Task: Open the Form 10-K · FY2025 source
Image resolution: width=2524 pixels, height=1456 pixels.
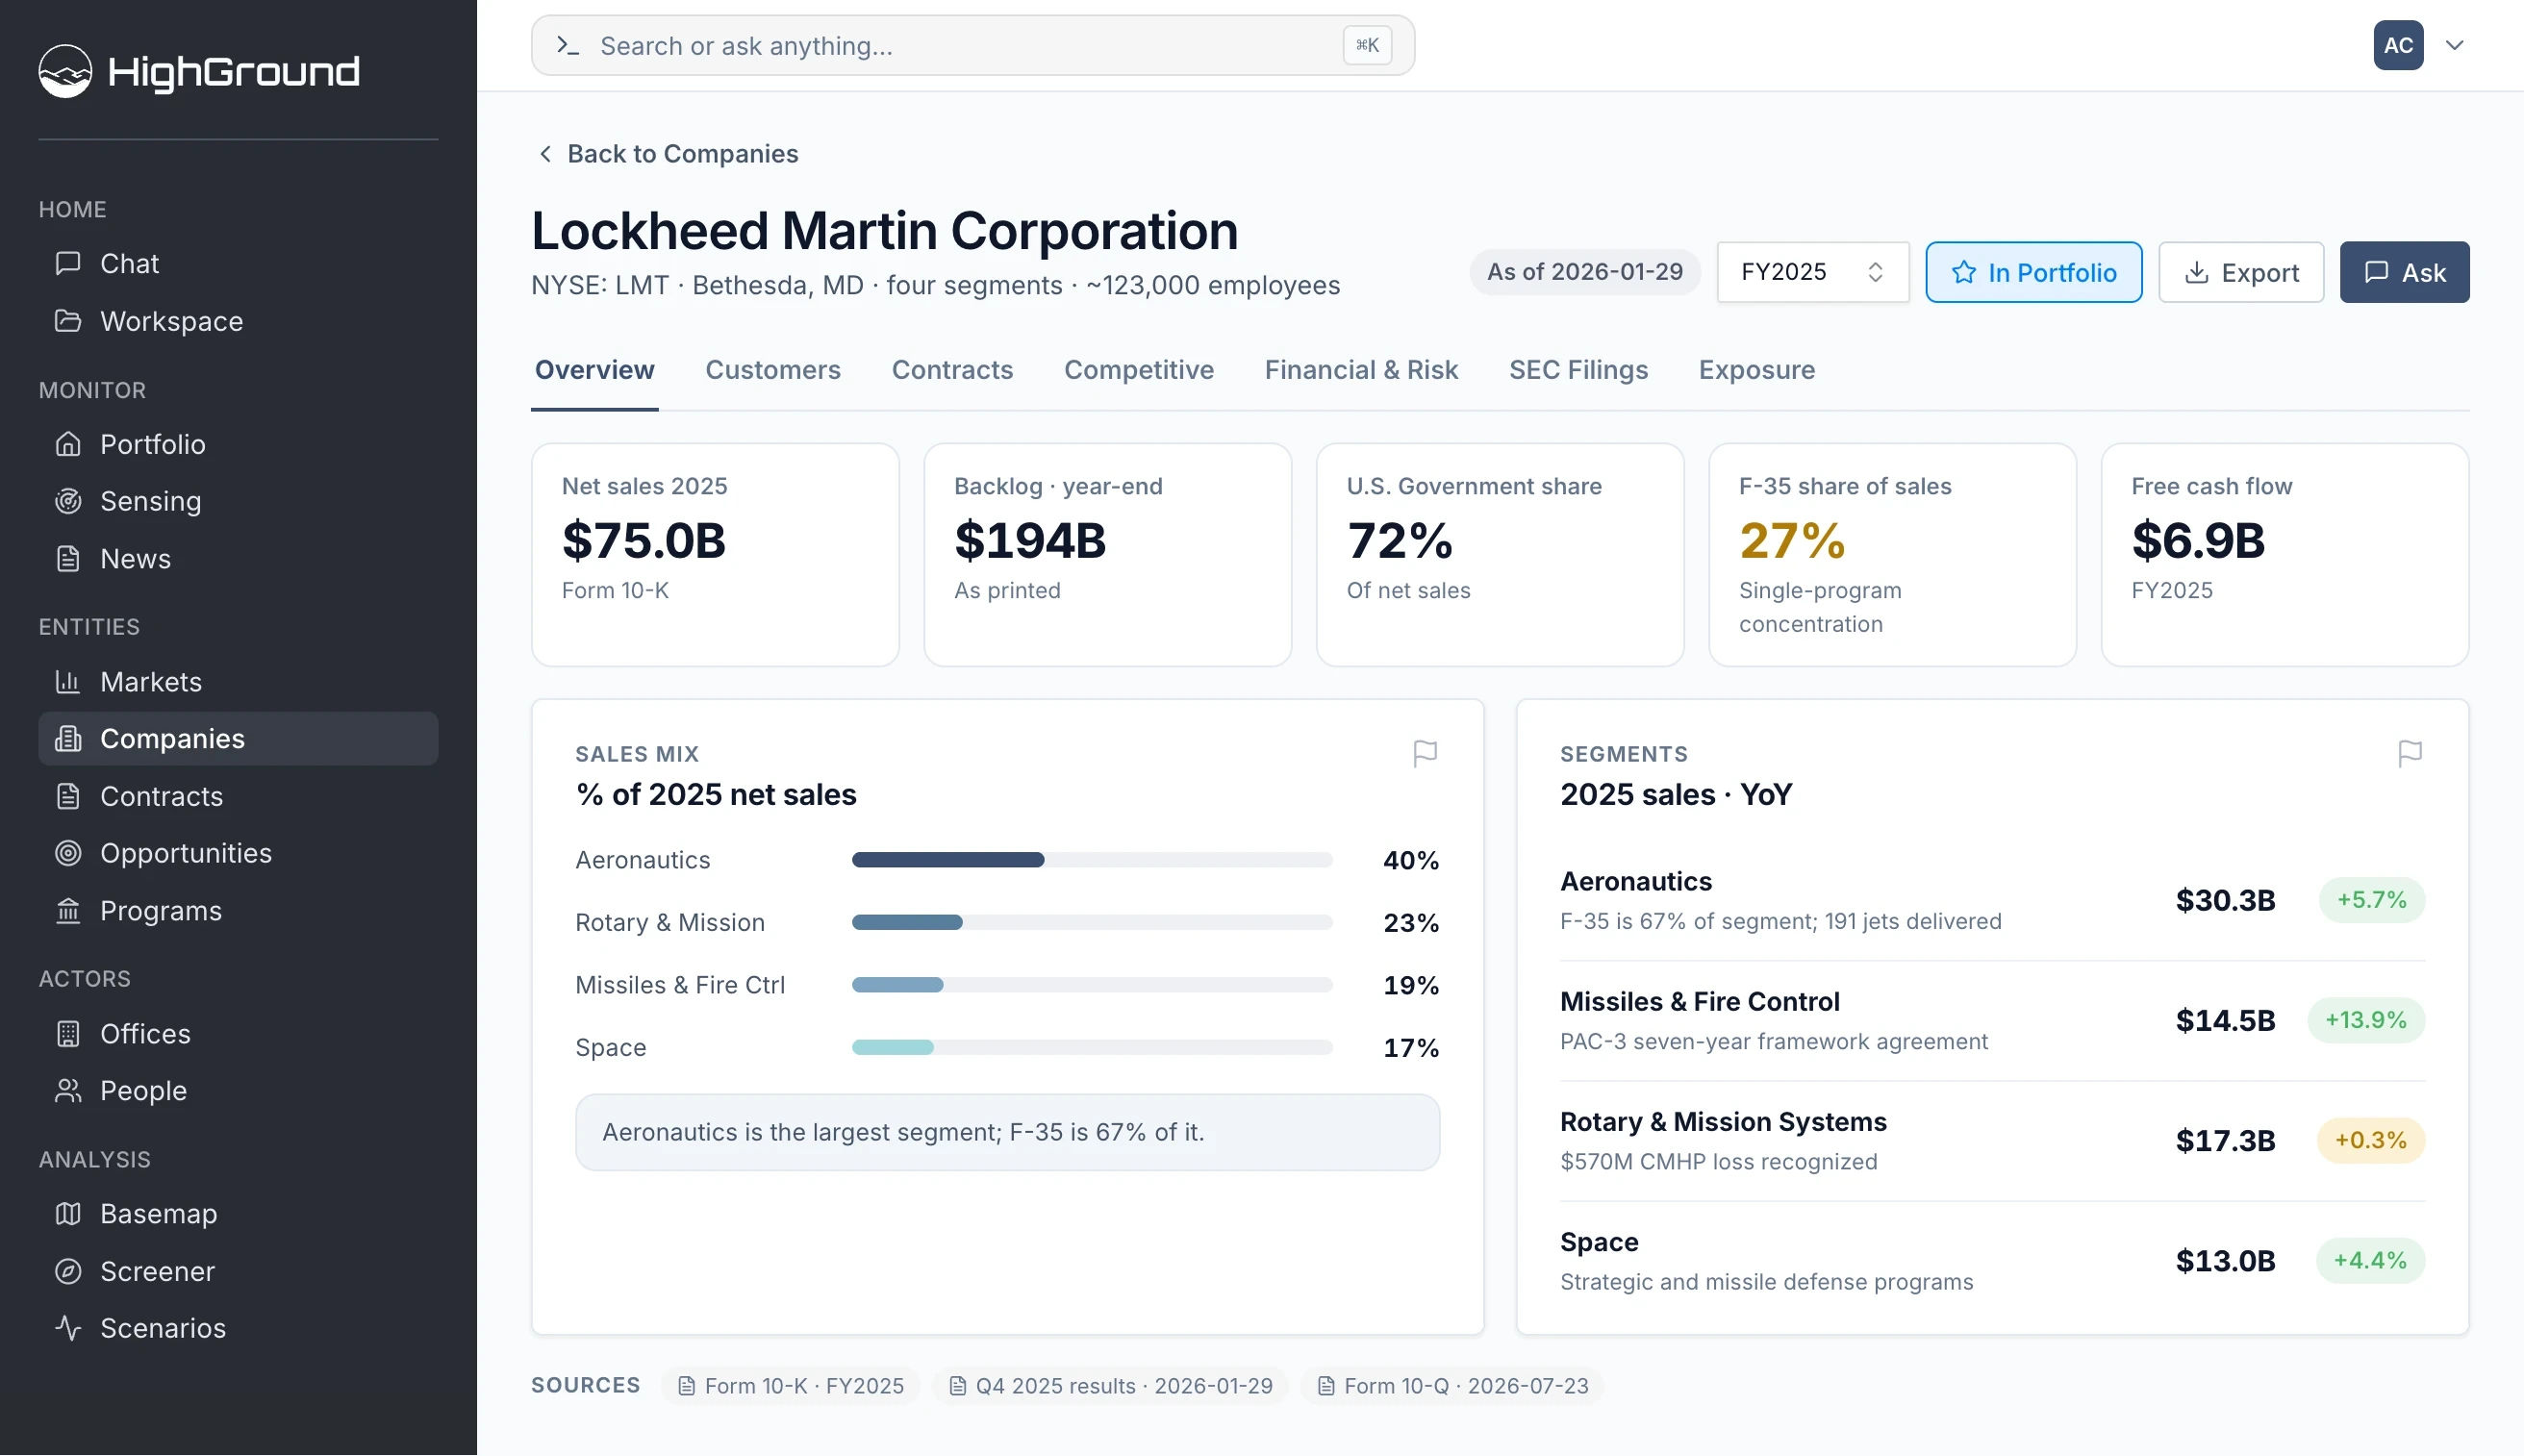Action: tap(790, 1386)
